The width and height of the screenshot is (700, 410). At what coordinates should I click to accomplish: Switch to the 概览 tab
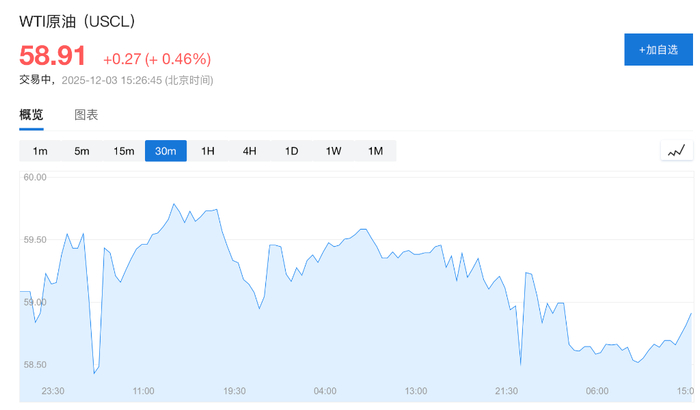32,115
